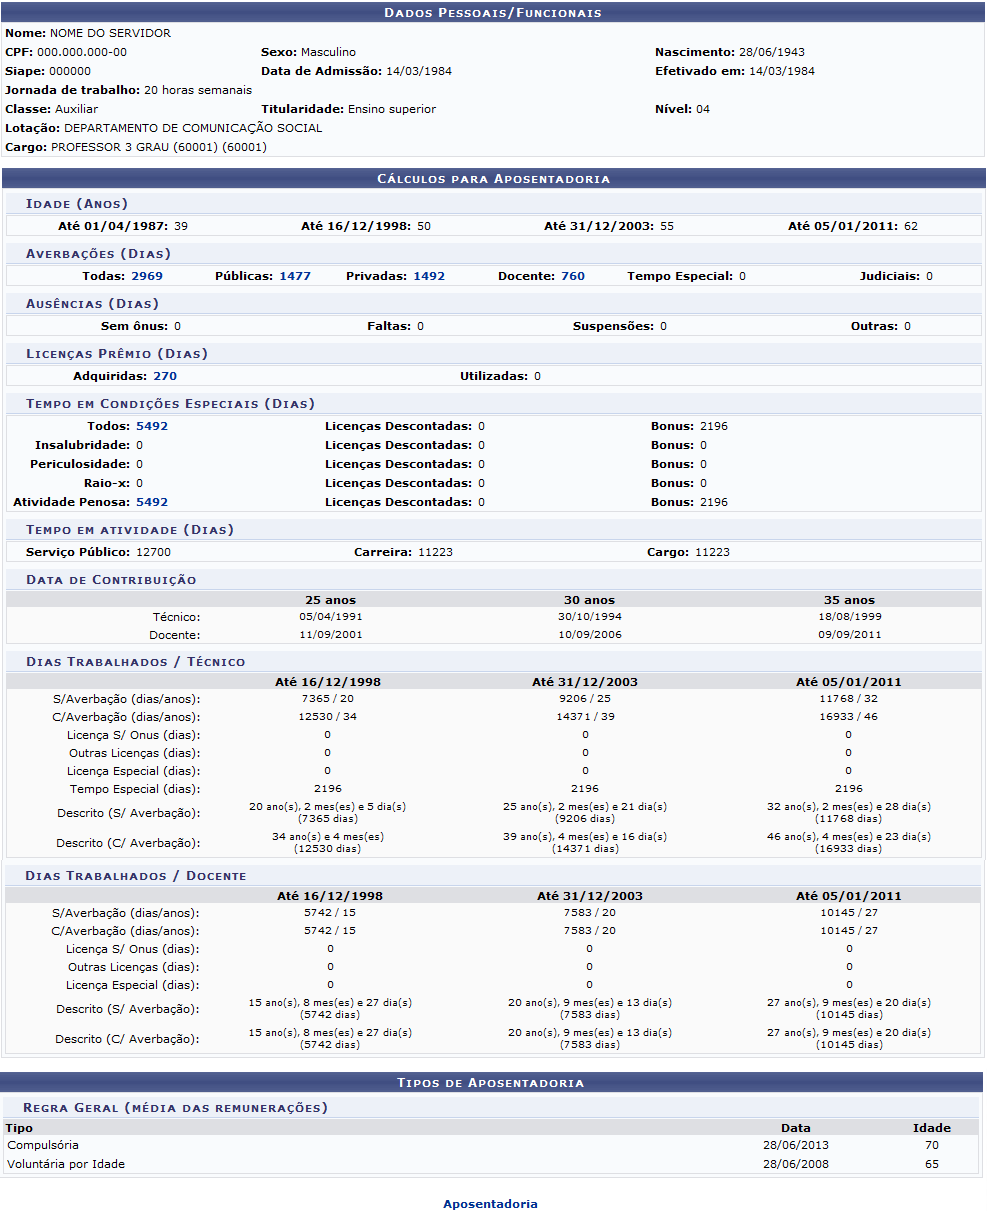Select the Regra Geral section heading
The width and height of the screenshot is (987, 1211).
click(175, 1108)
